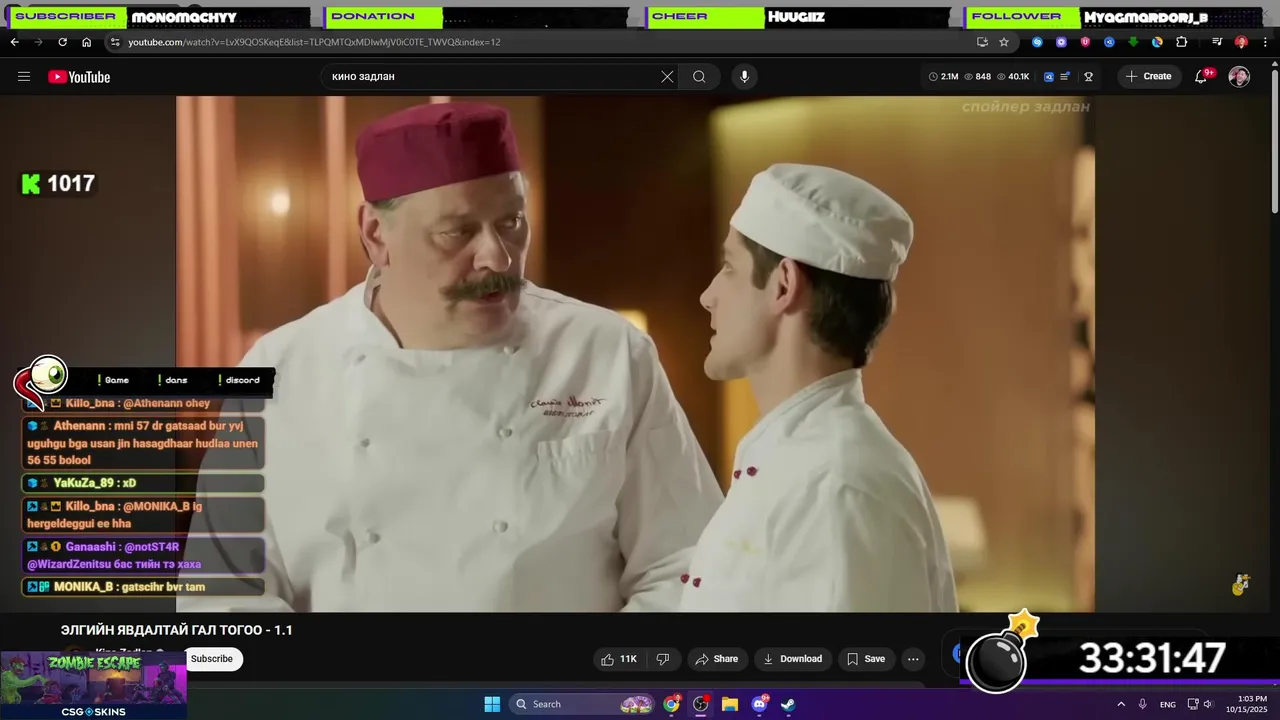The height and width of the screenshot is (720, 1280).
Task: Open the YouTube guide hamburger menu
Action: click(x=24, y=77)
